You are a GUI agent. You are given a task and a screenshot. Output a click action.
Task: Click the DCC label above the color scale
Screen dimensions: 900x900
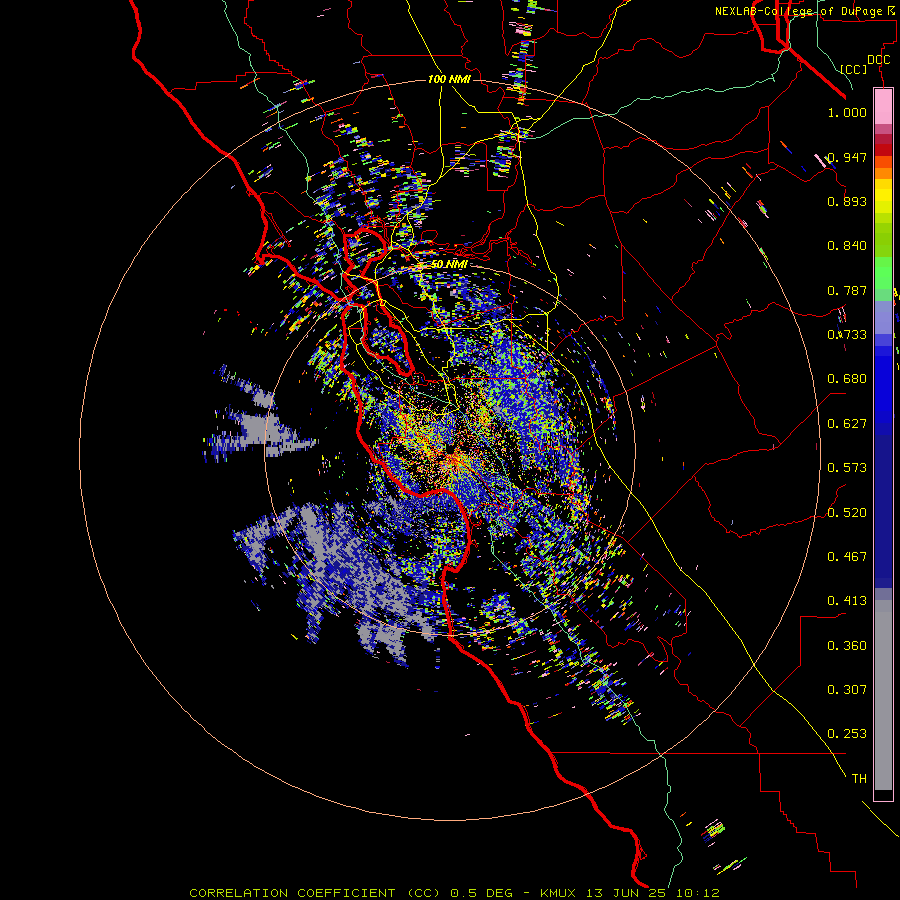coord(878,60)
